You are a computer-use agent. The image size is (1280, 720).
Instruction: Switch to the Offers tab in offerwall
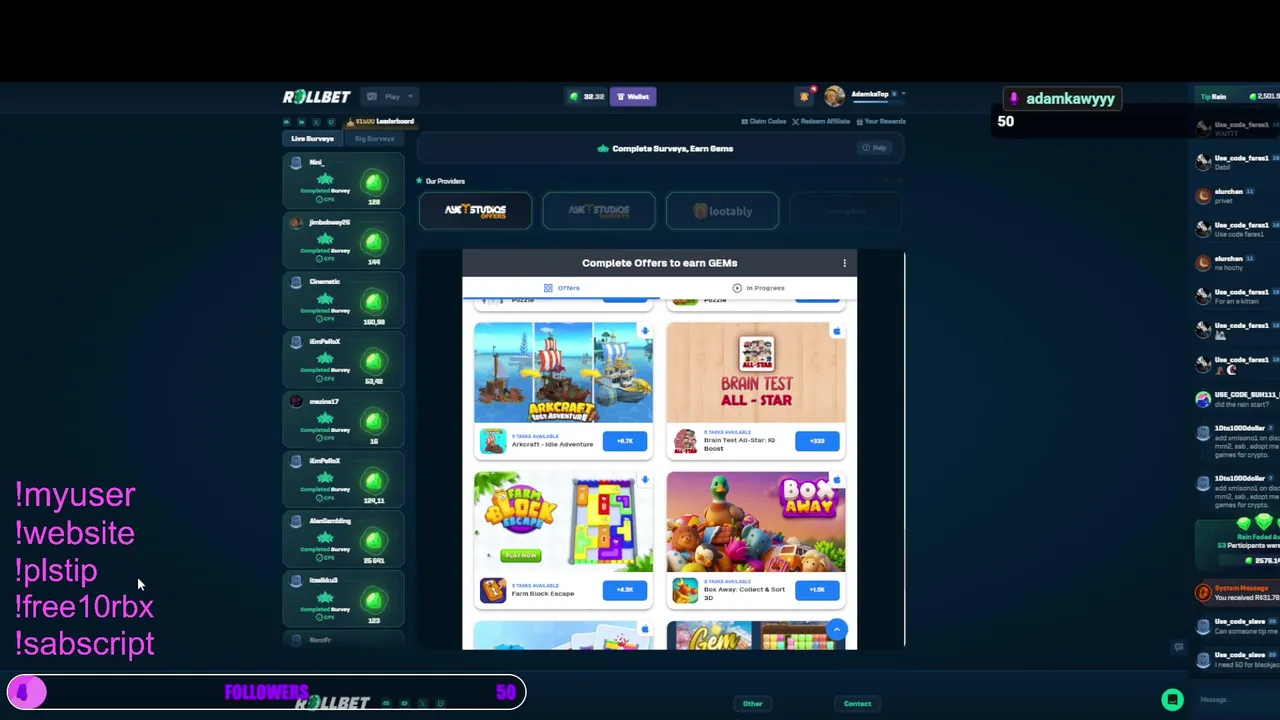coord(562,288)
